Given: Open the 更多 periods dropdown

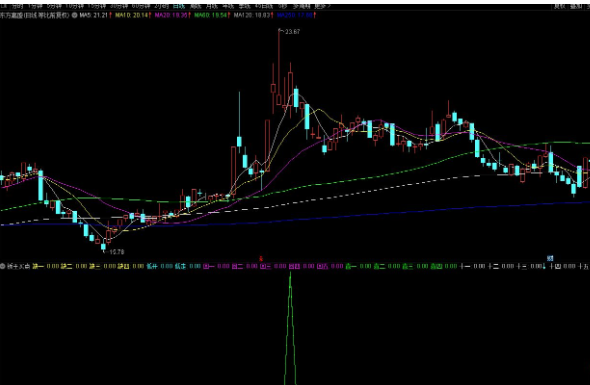Looking at the screenshot, I should 322,6.
